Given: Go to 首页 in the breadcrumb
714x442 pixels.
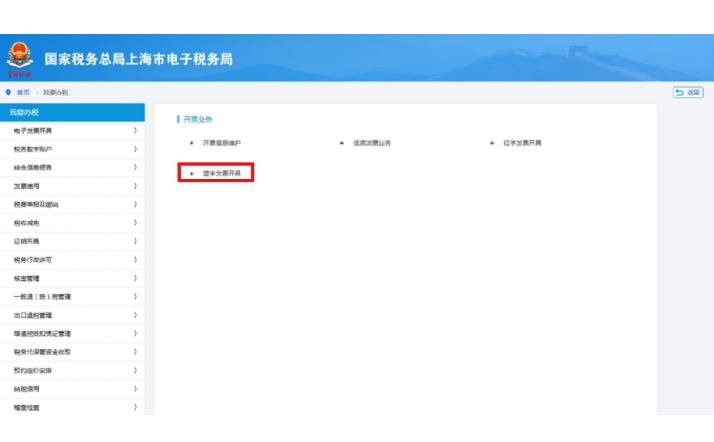Looking at the screenshot, I should click(23, 92).
